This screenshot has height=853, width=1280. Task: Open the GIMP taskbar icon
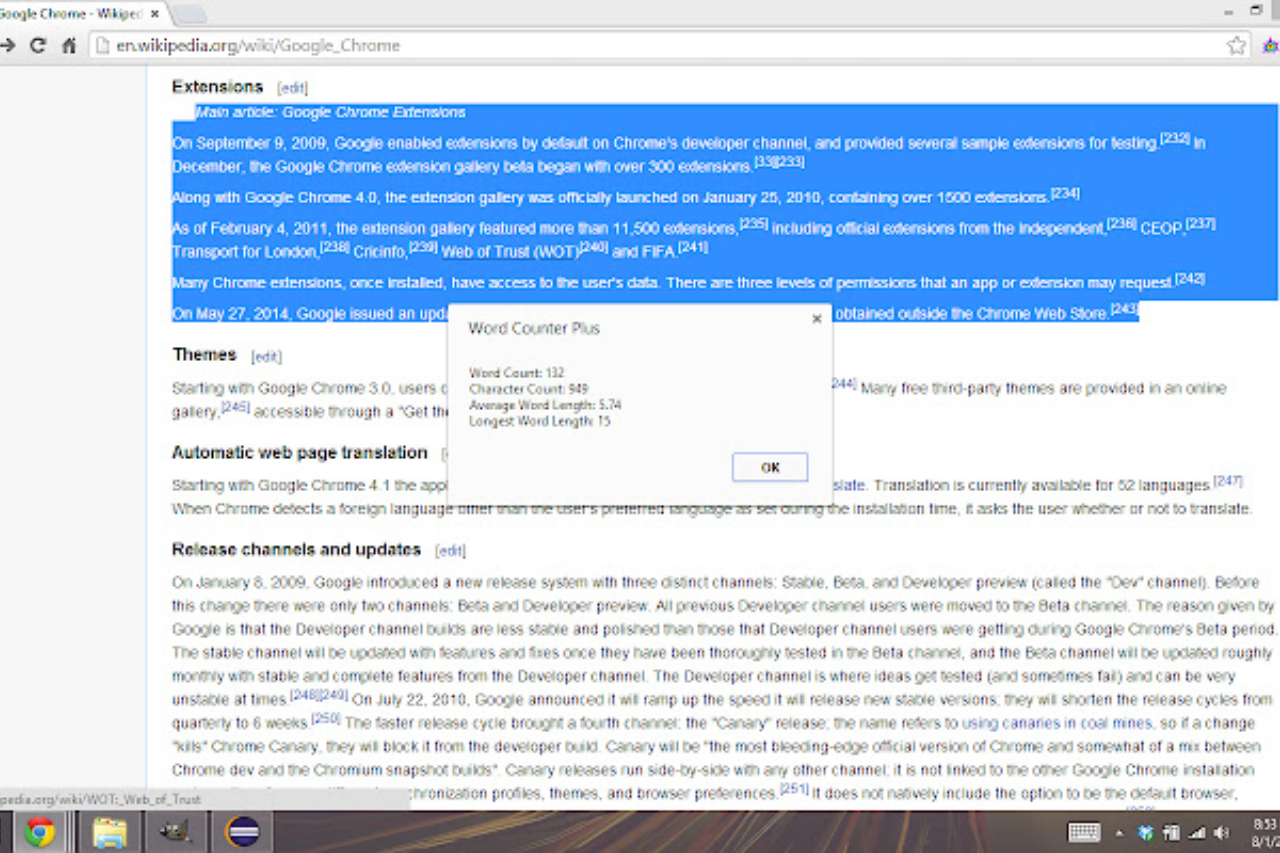point(177,832)
